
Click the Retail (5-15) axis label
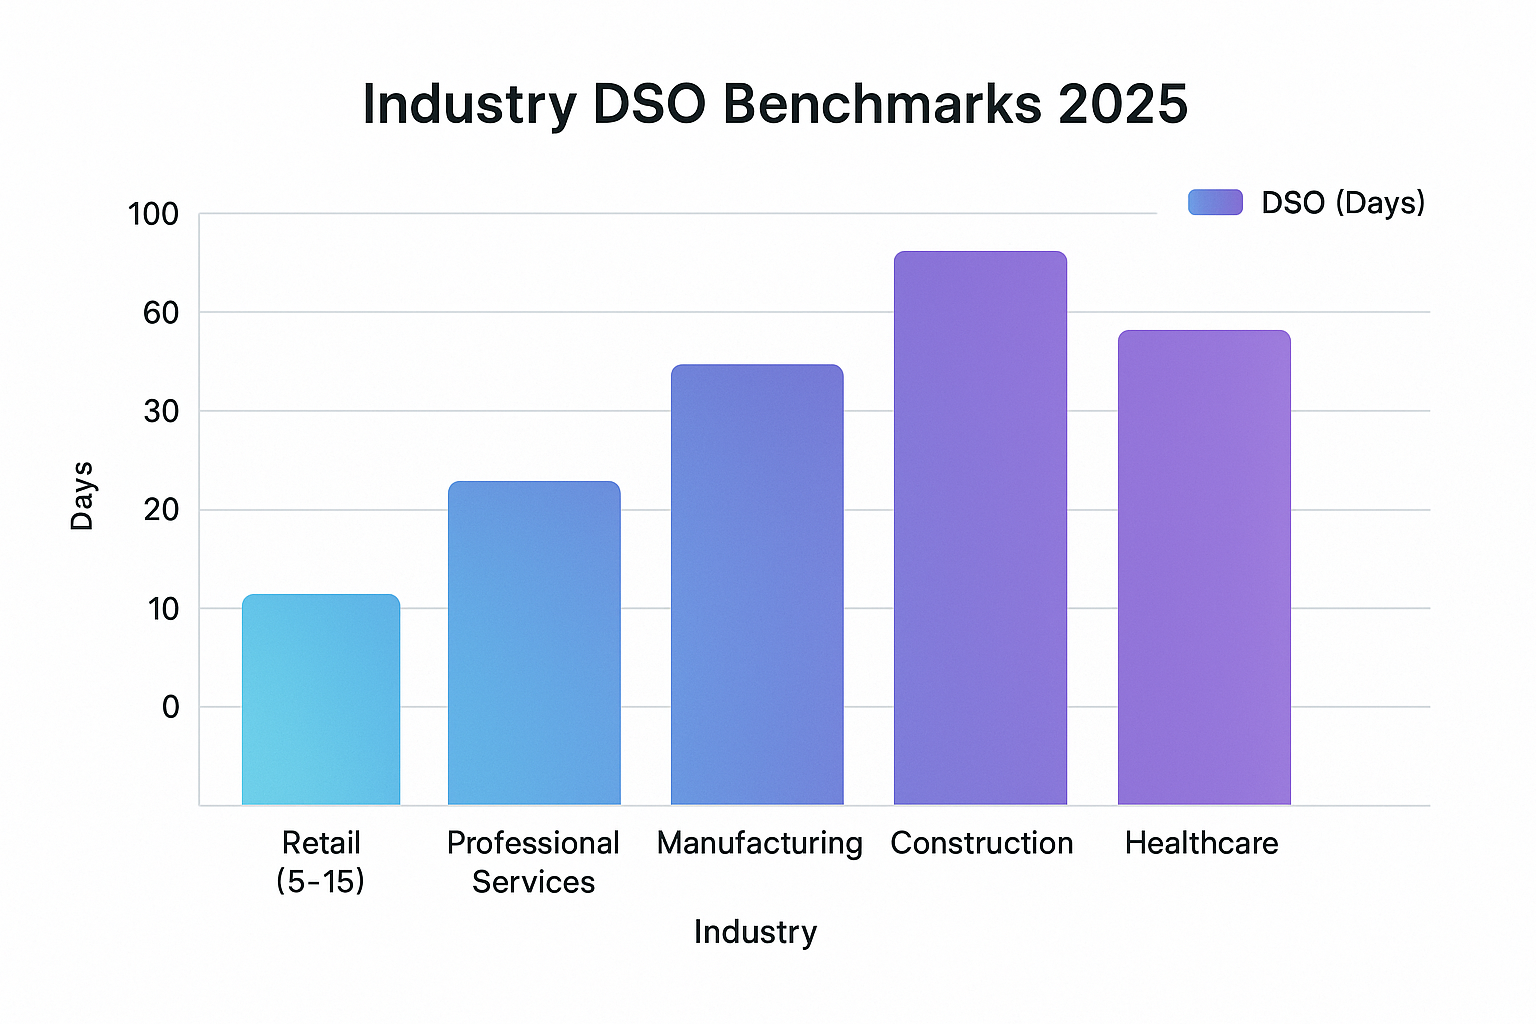pyautogui.click(x=320, y=862)
